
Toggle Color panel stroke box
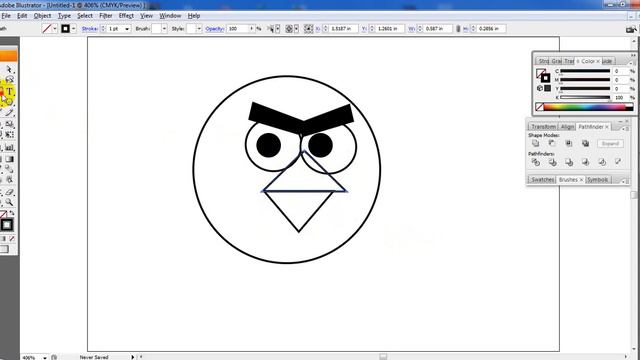545,78
